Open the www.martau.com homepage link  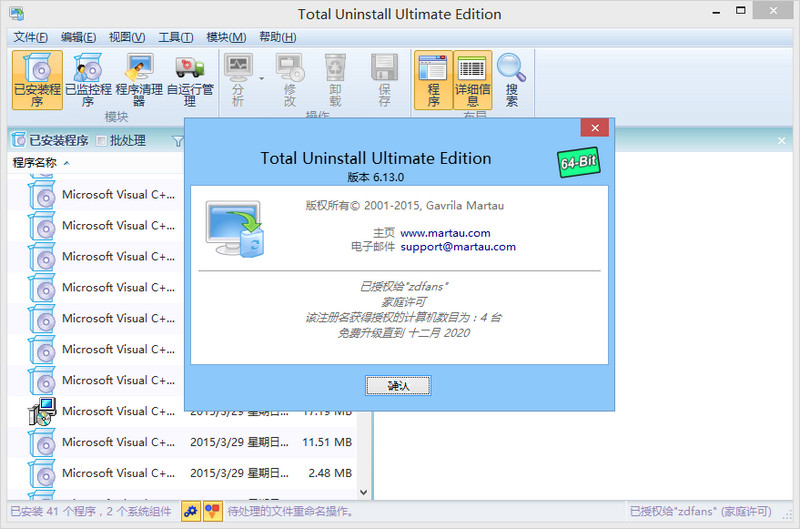click(445, 233)
